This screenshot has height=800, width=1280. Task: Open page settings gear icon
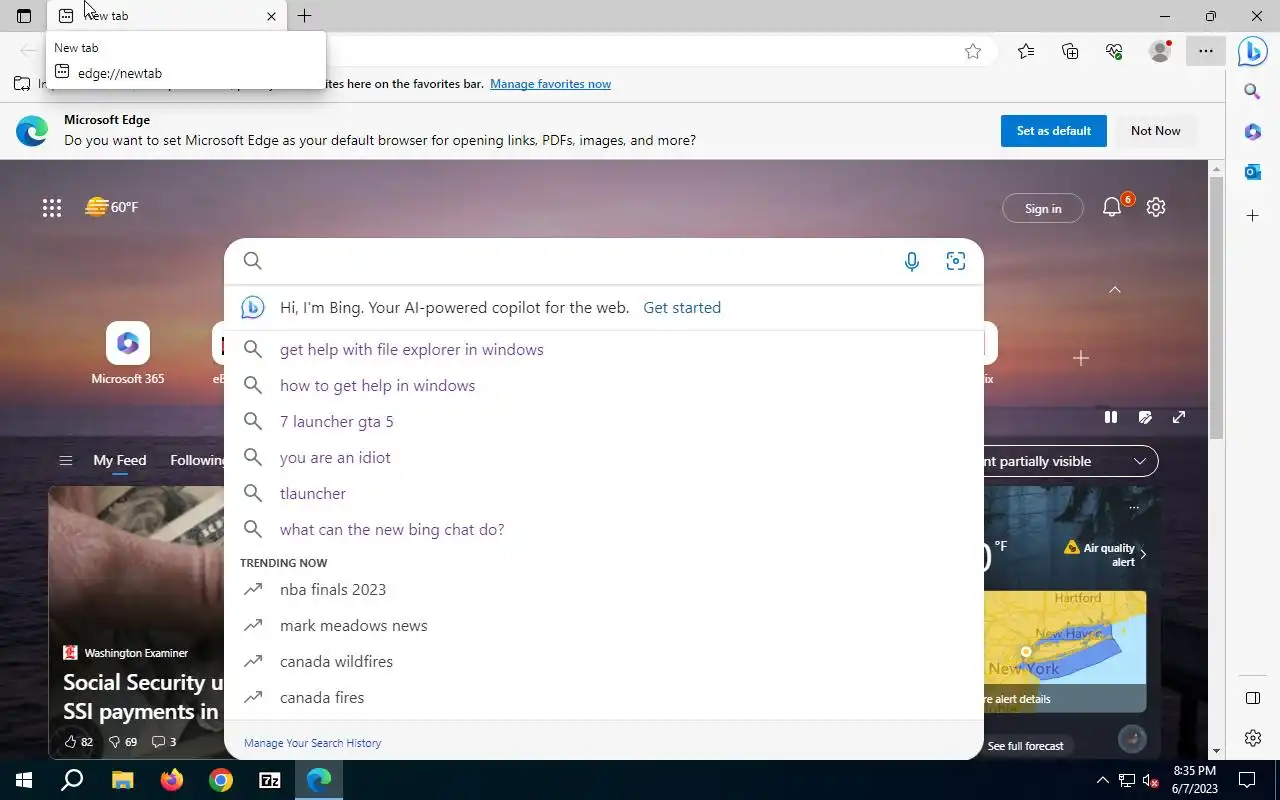pos(1156,207)
